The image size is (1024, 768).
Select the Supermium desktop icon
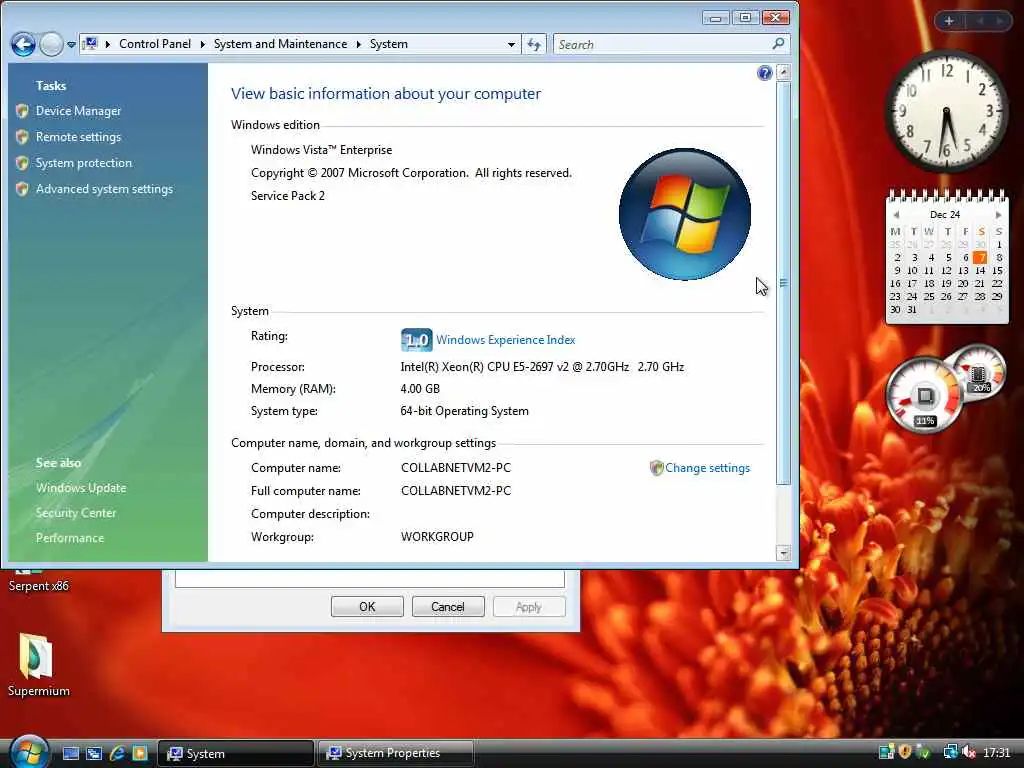(38, 665)
